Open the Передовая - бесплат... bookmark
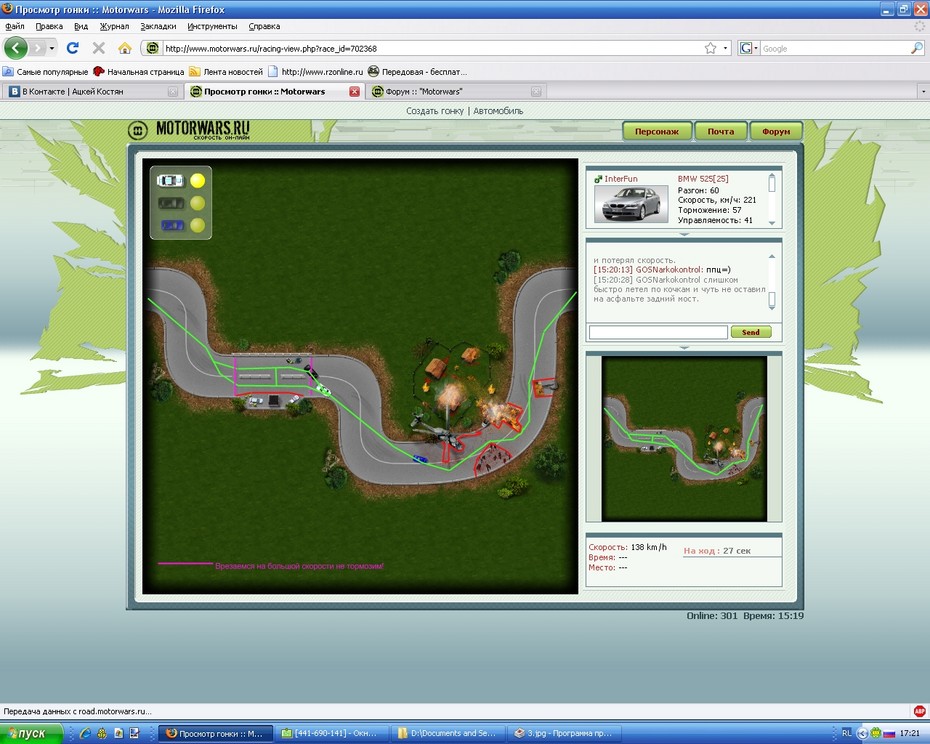The image size is (930, 744). click(418, 72)
